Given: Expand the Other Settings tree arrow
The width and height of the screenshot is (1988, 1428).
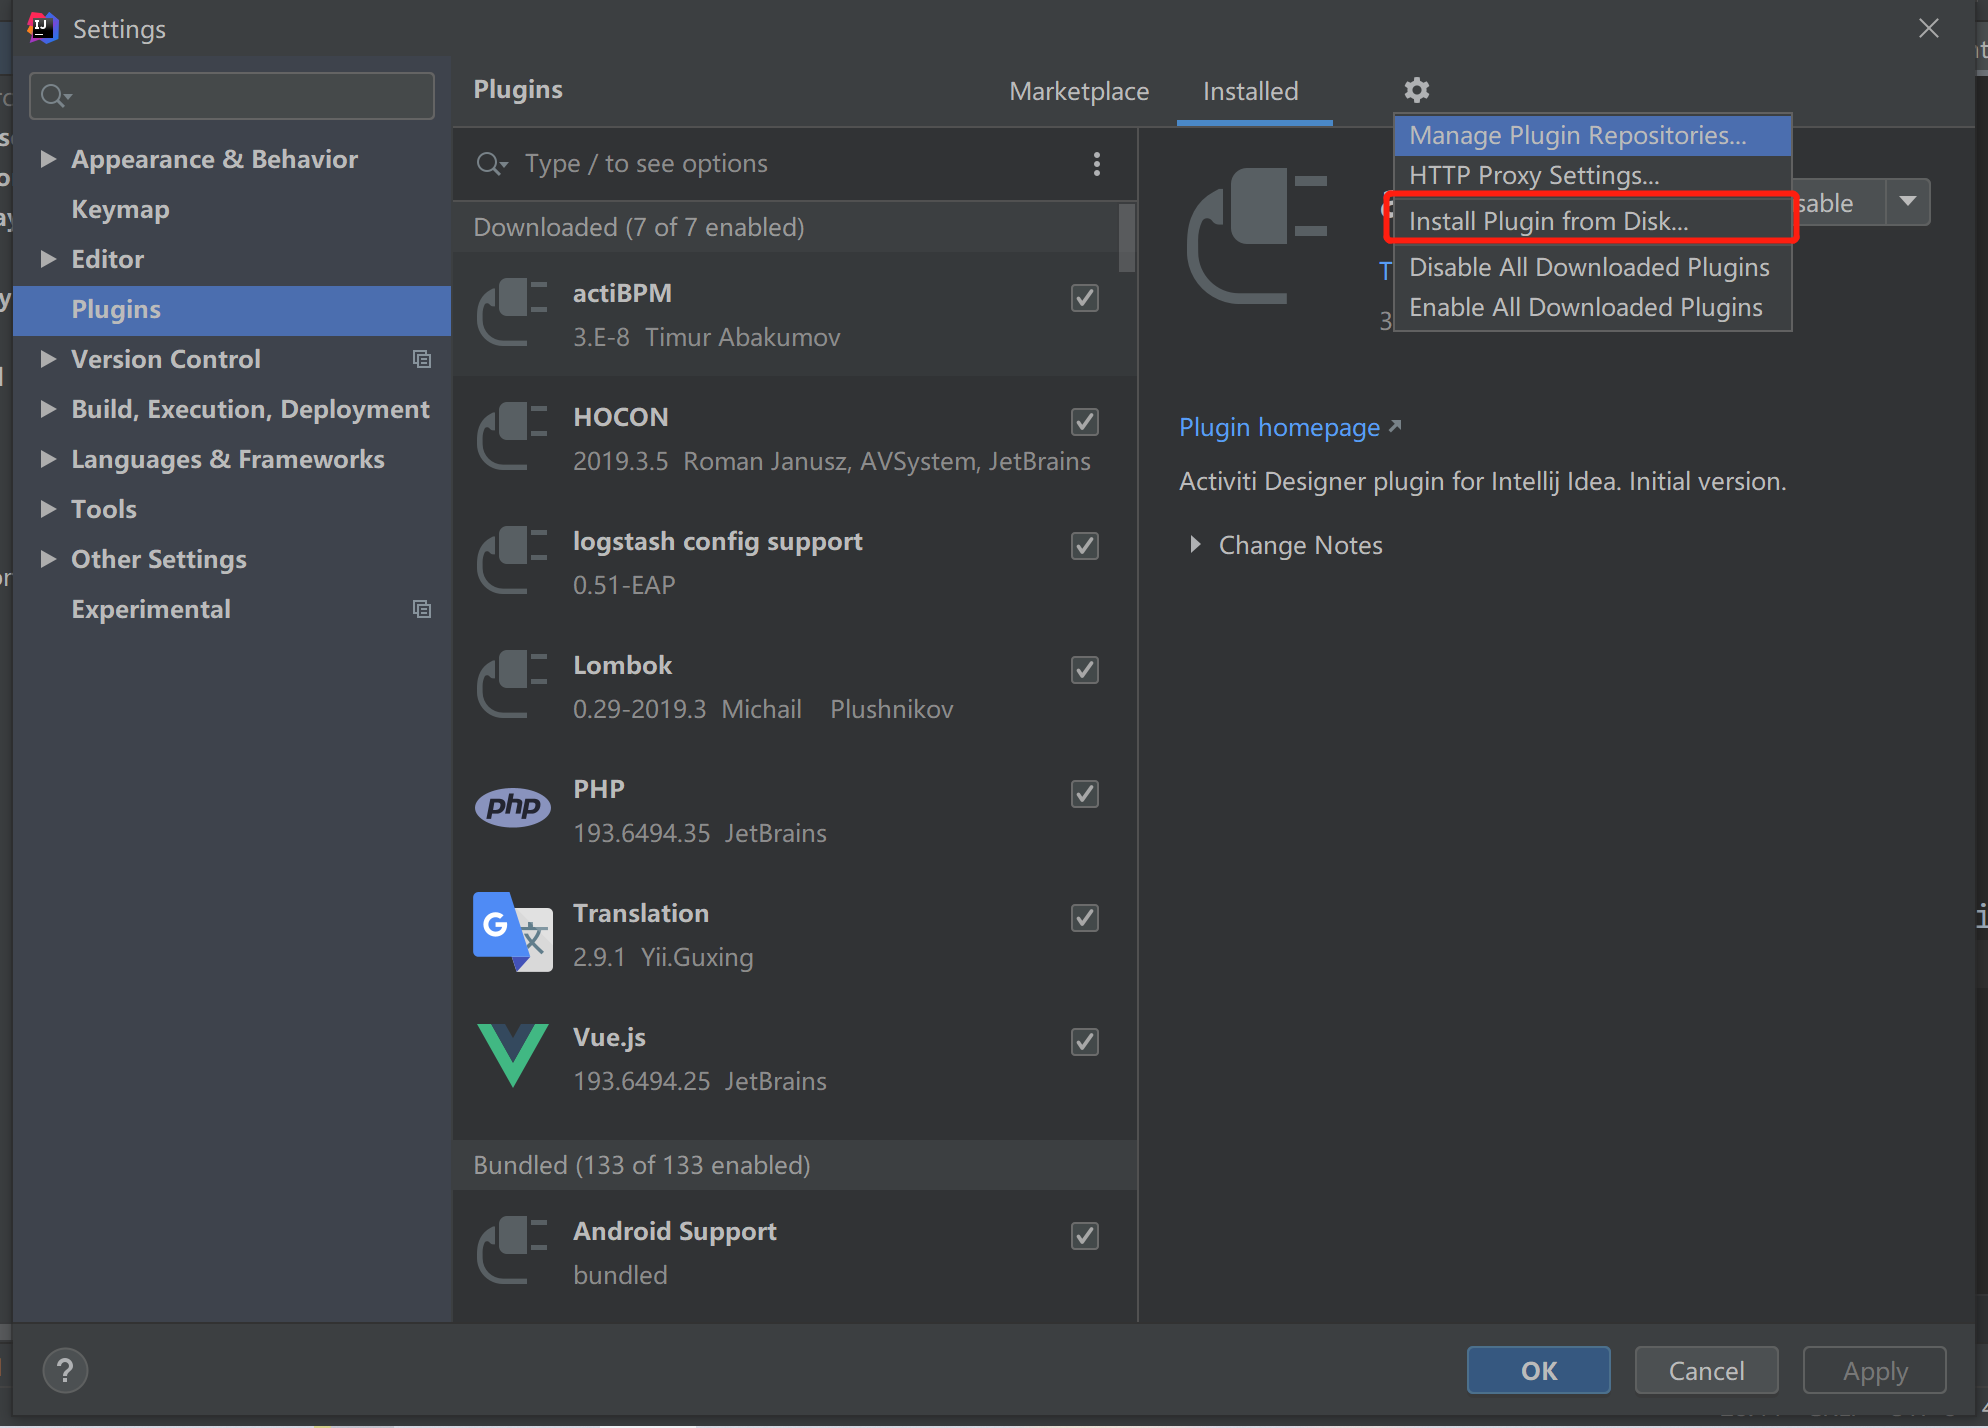Looking at the screenshot, I should [47, 559].
